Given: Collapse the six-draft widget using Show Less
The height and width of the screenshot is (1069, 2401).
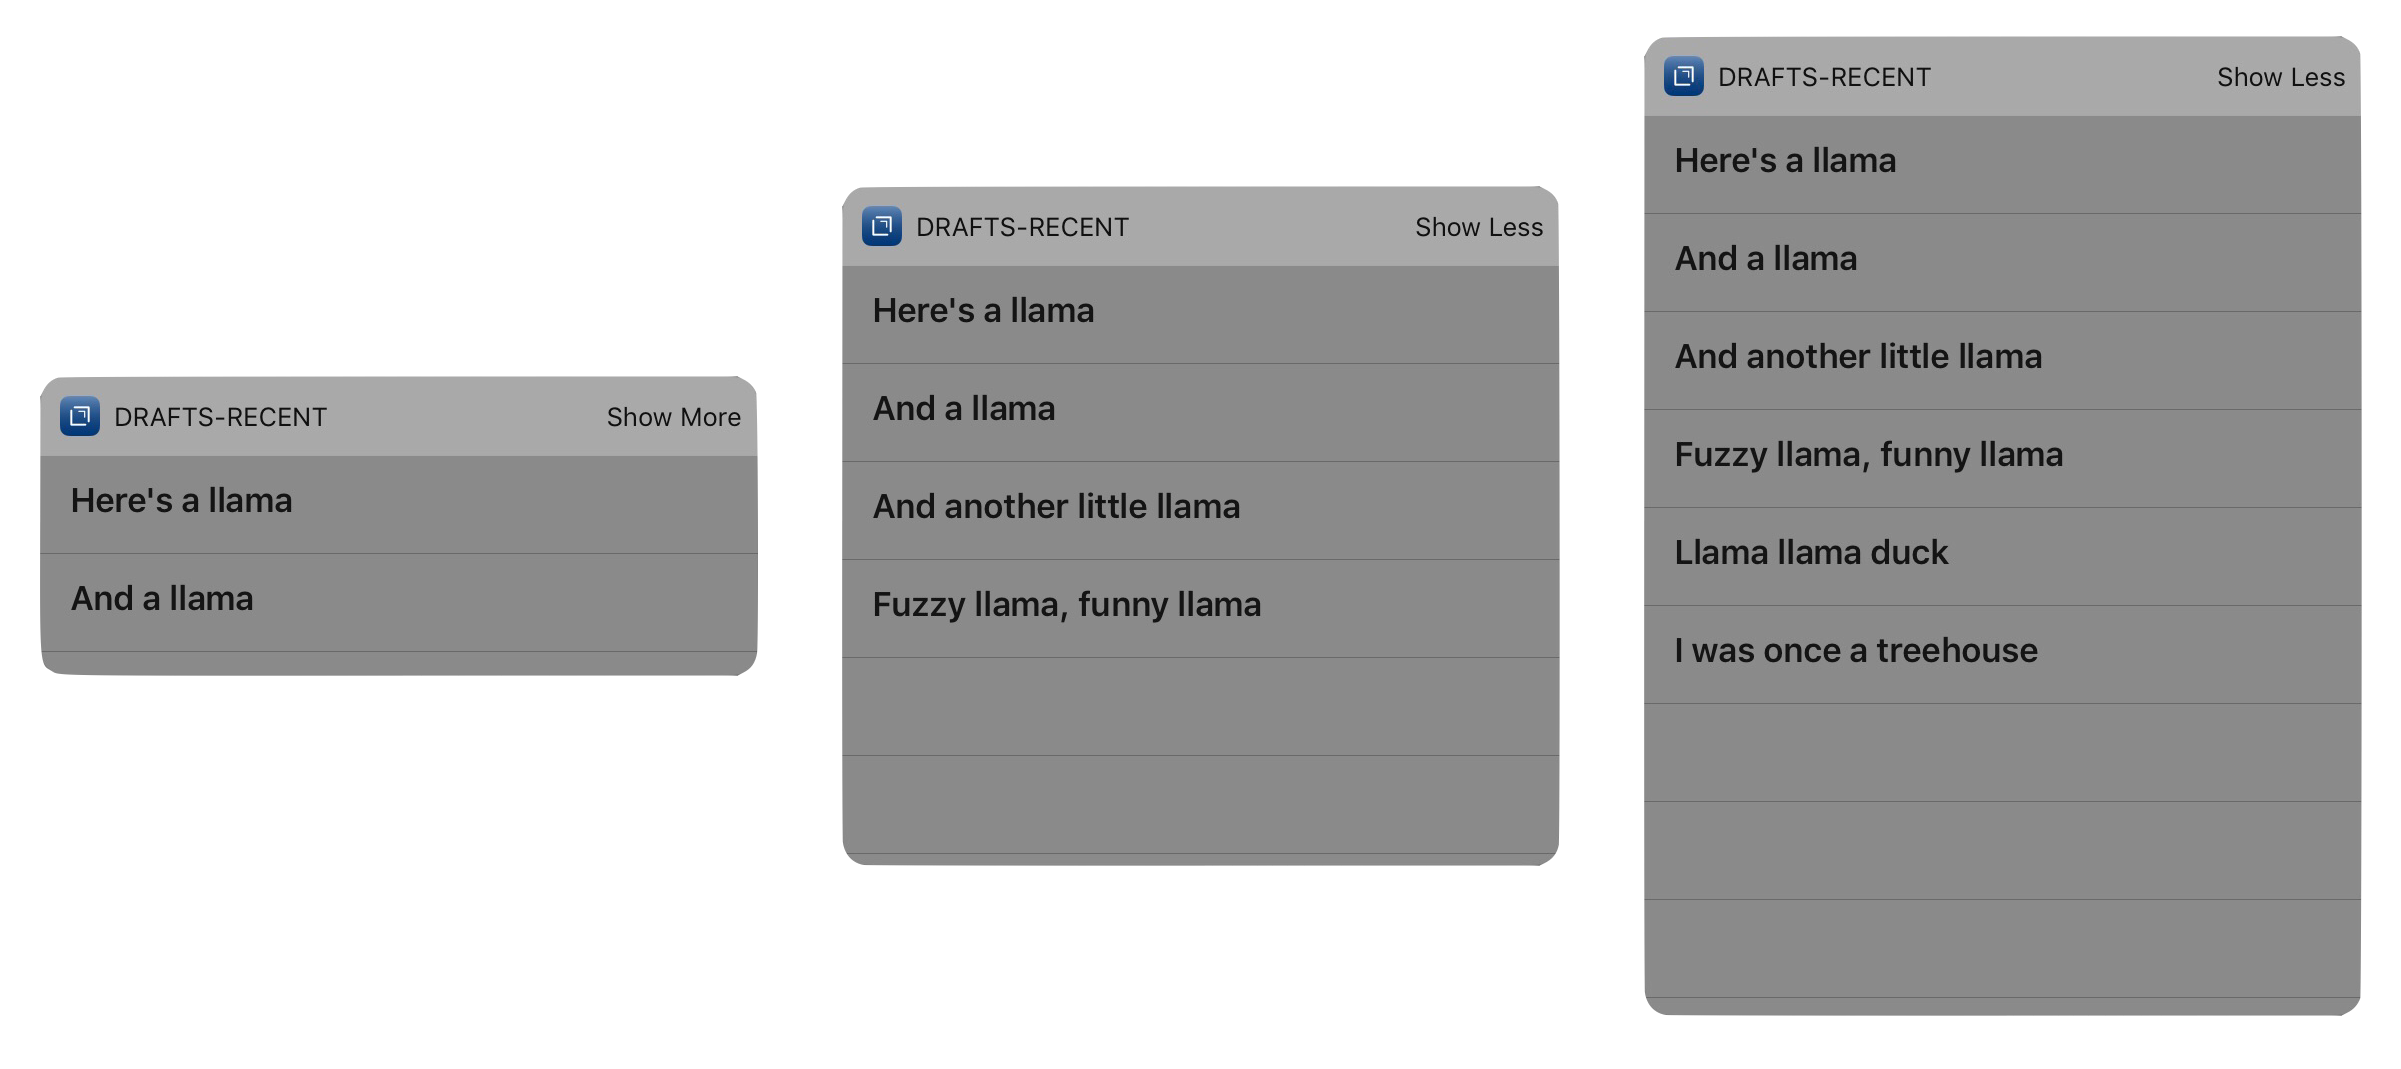Looking at the screenshot, I should coord(2280,77).
